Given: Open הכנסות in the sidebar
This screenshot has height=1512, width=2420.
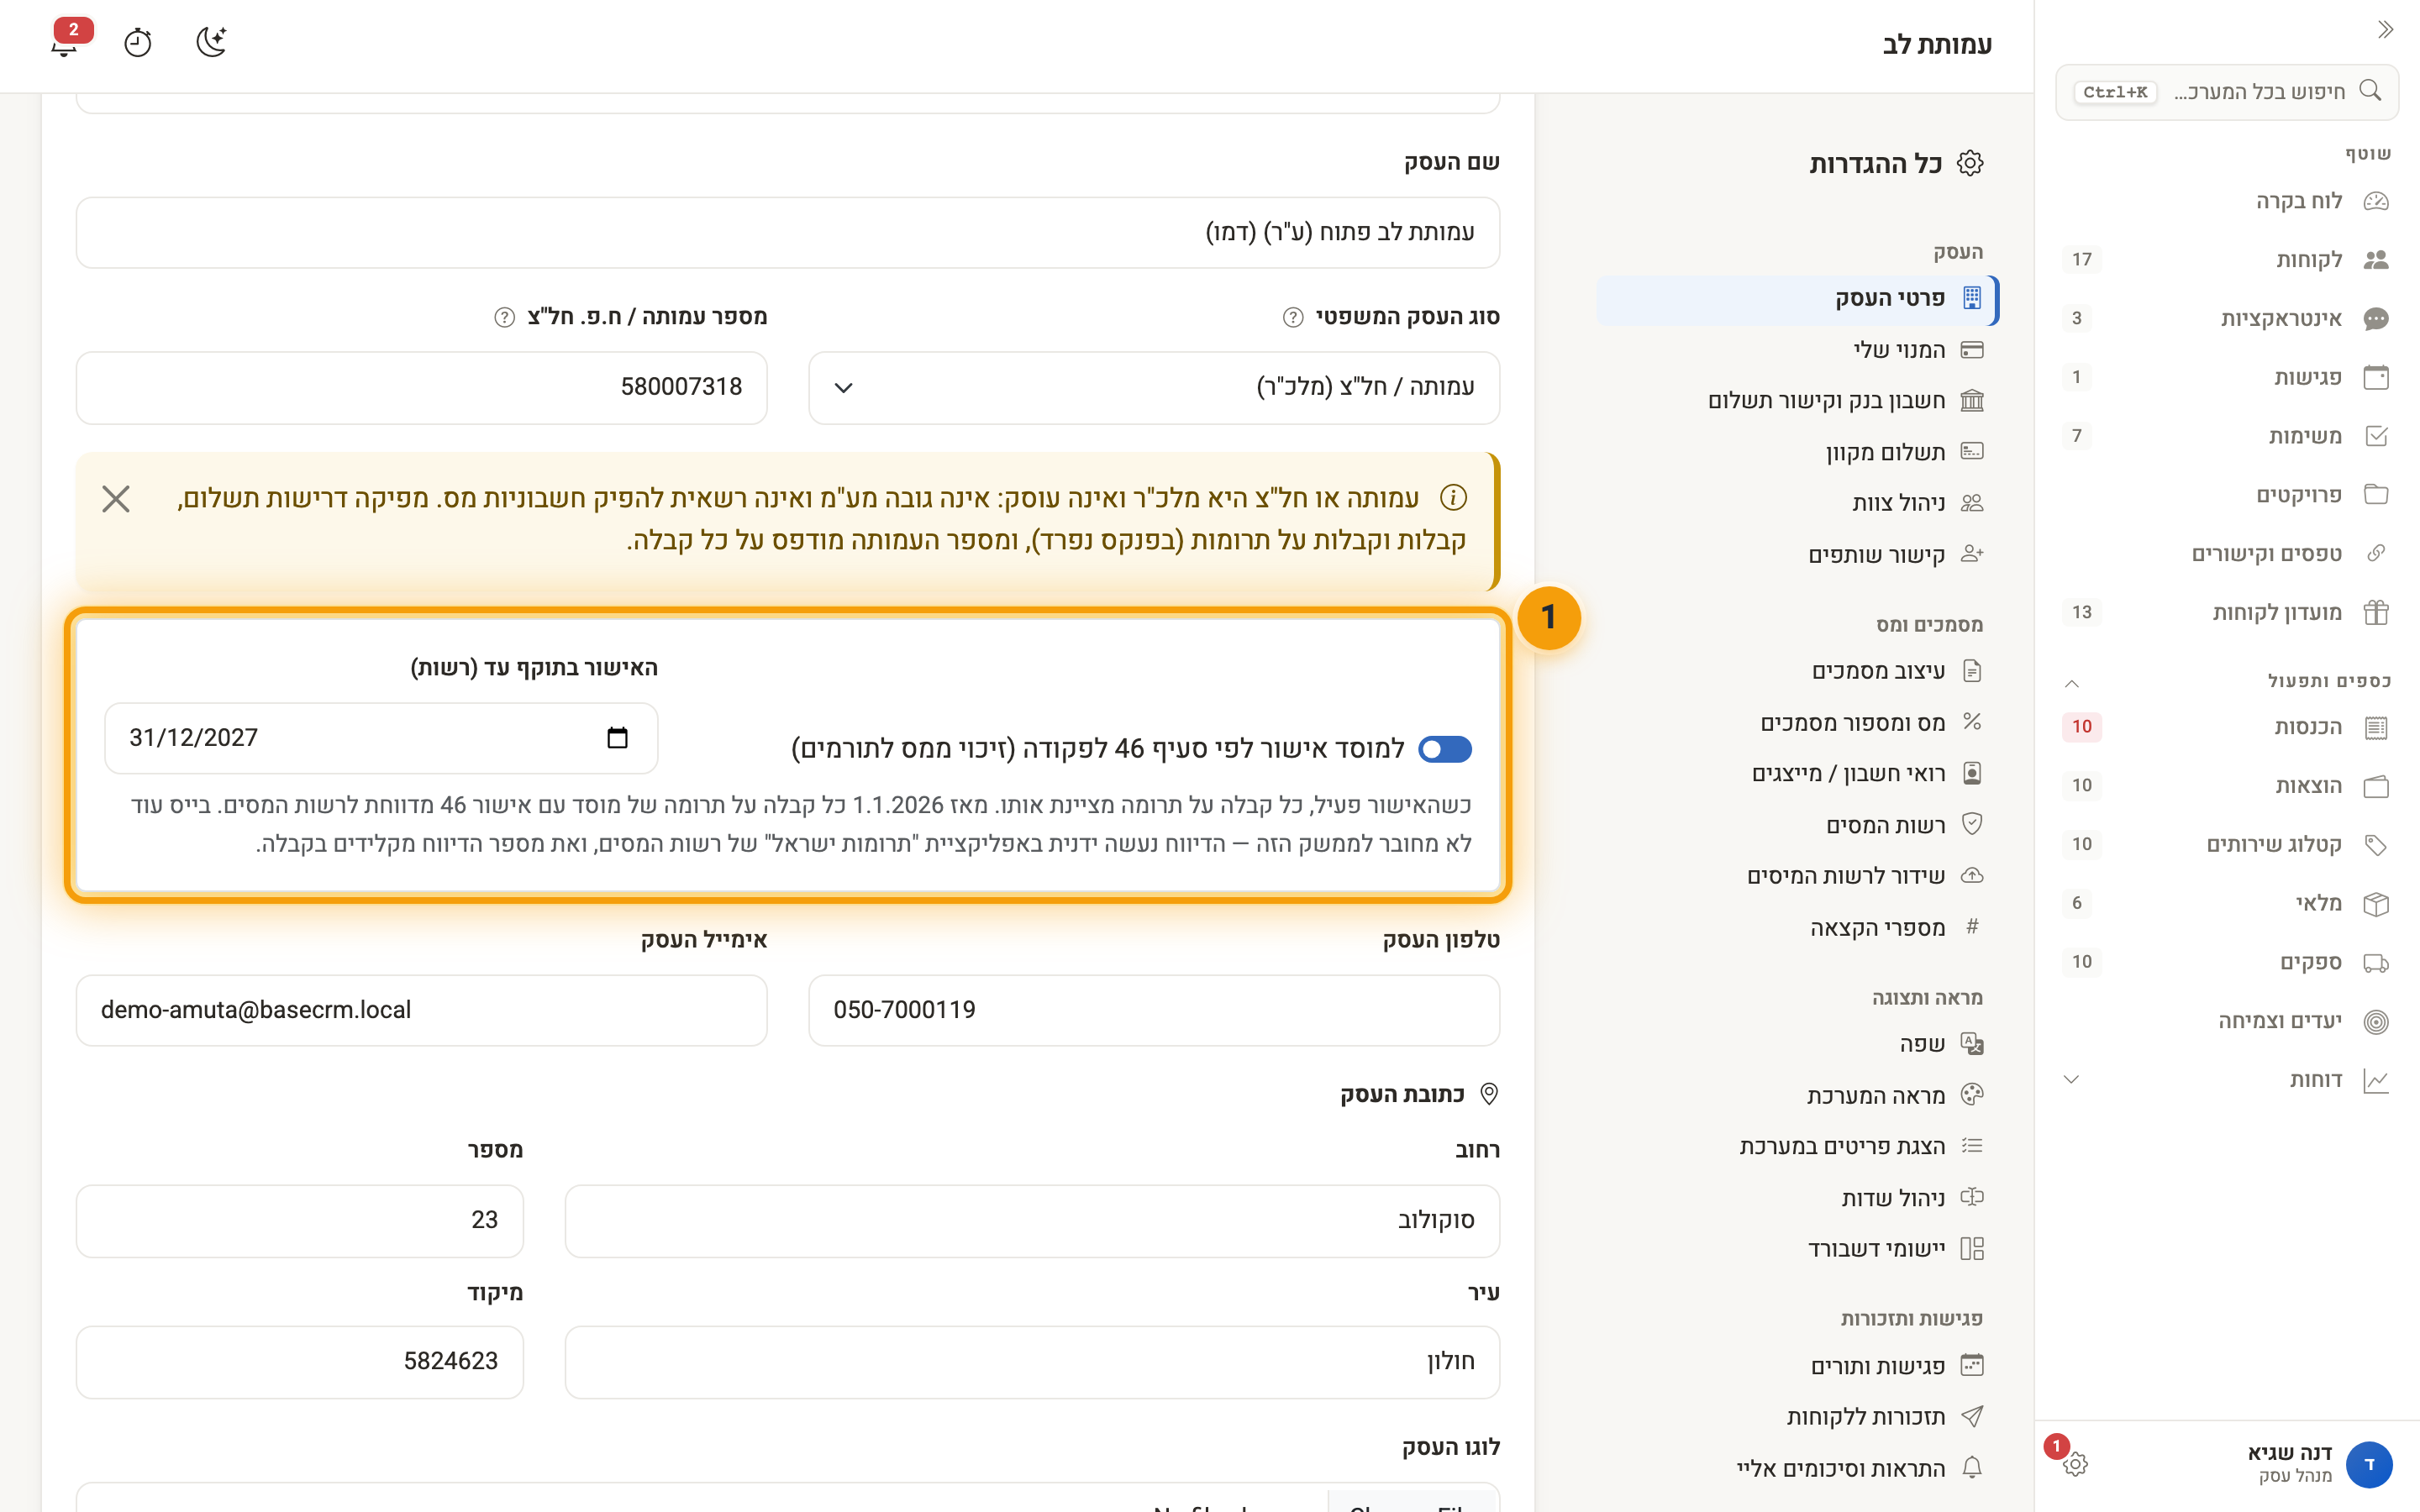Looking at the screenshot, I should coord(2226,727).
